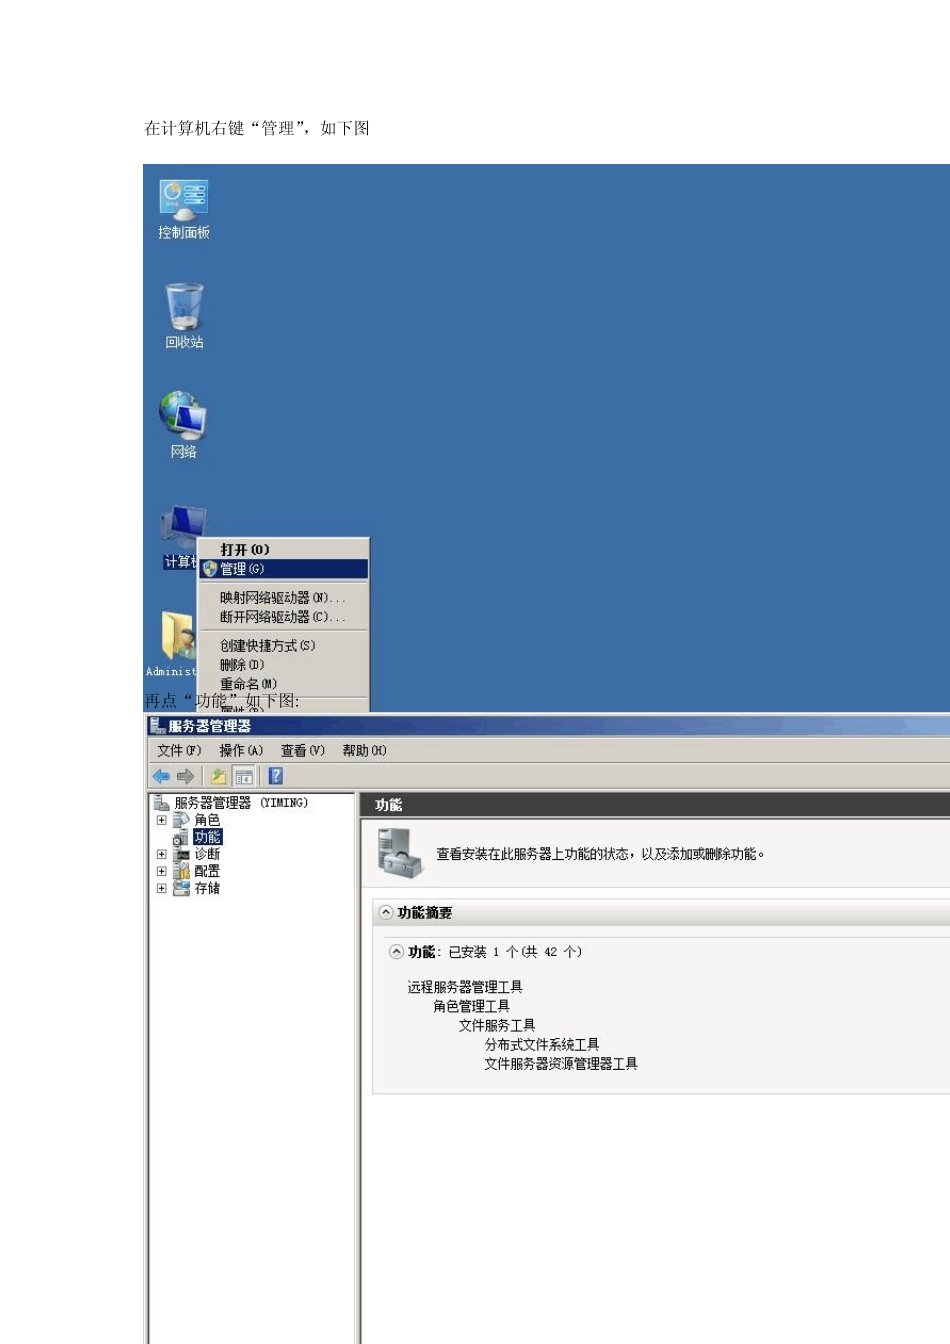Viewport: 950px width, 1344px height.
Task: Open help via the blue question-mark icon
Action: 276,776
